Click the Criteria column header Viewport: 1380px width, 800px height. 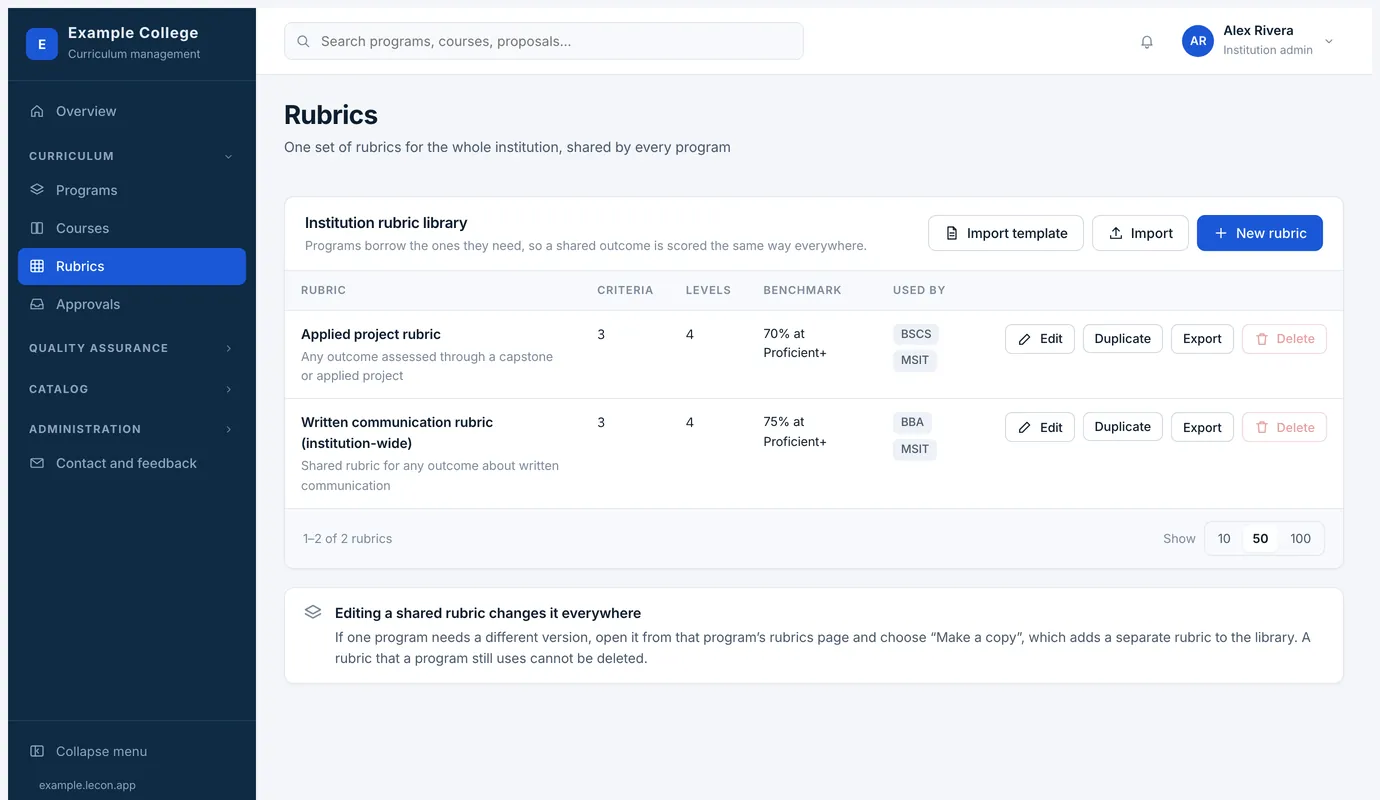coord(625,290)
